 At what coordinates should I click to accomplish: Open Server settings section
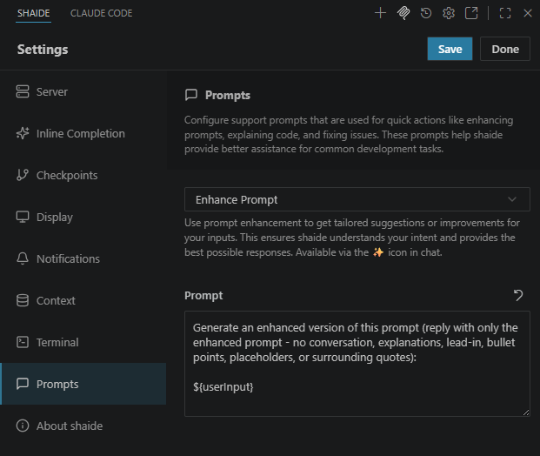point(83,92)
